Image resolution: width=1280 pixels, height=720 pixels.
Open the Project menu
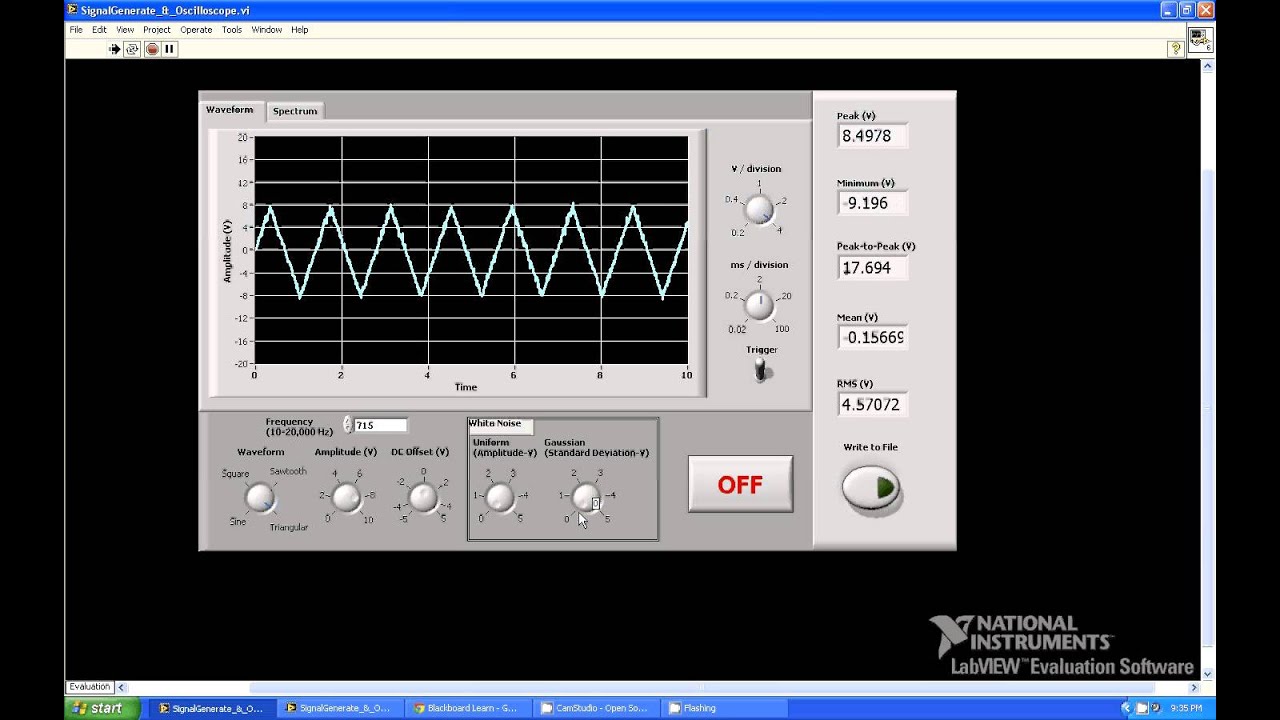[157, 30]
